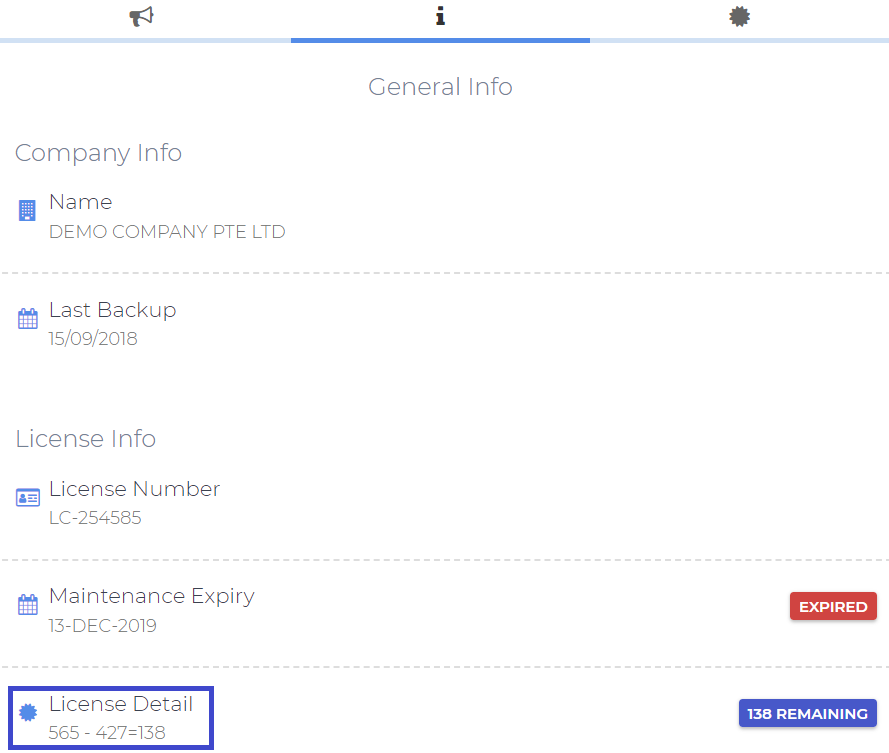Click the License Number ID card icon
Viewport: 889px width, 753px height.
(x=28, y=498)
